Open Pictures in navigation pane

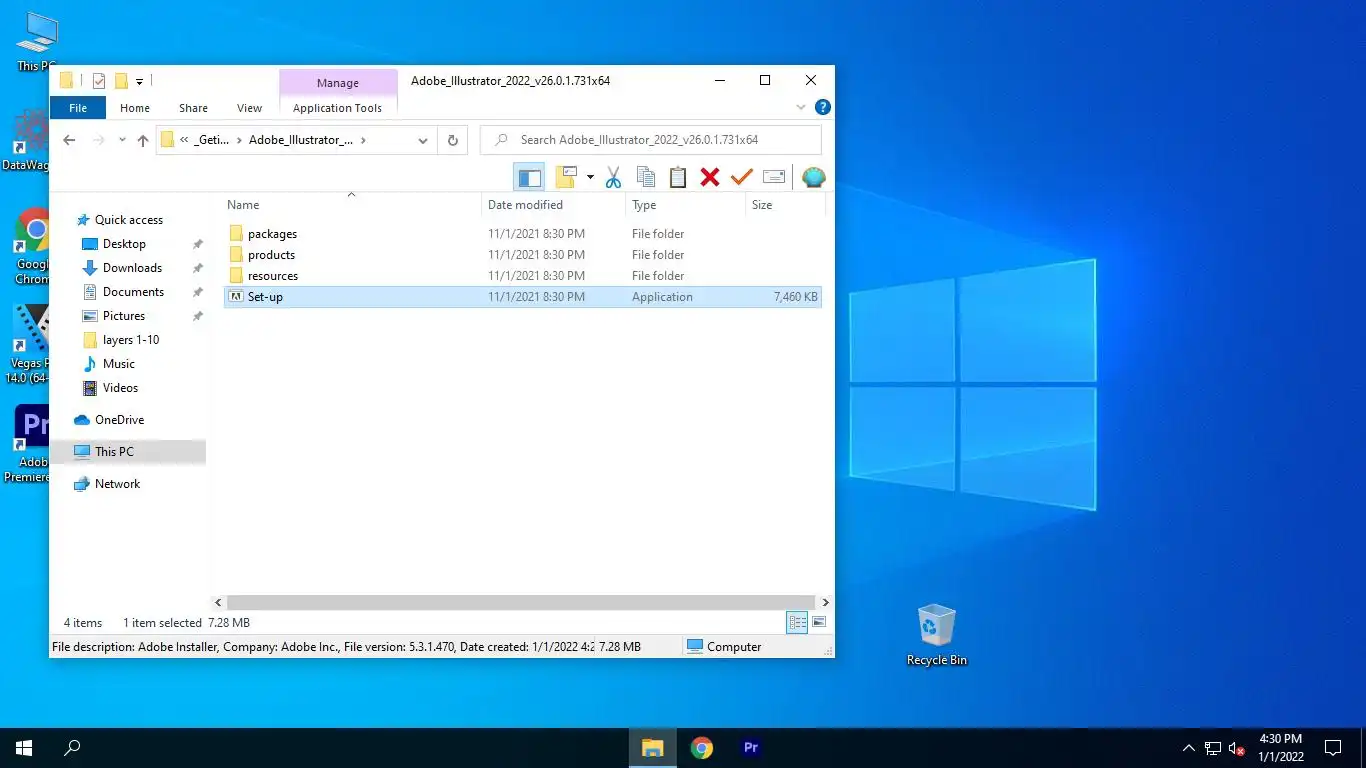124,316
